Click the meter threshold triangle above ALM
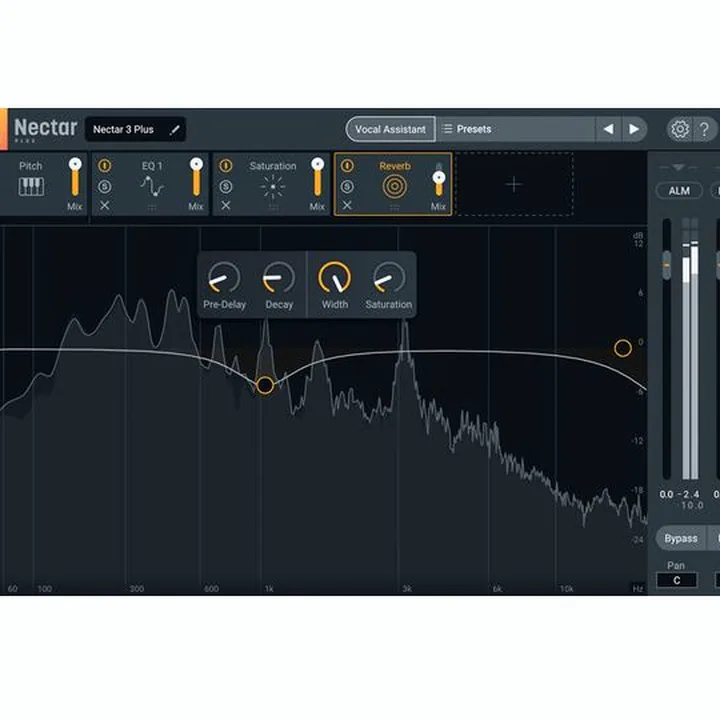720x720 pixels. [x=679, y=167]
